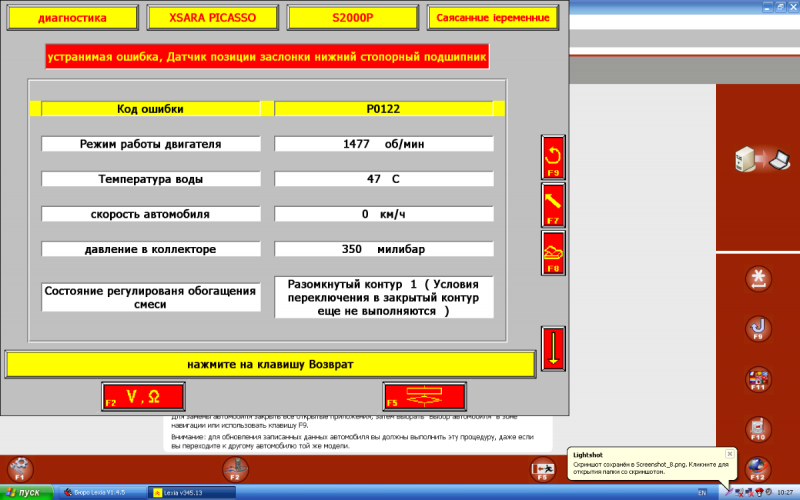Click the XSARA PICASSO header button
This screenshot has height=500, width=800.
[x=212, y=18]
